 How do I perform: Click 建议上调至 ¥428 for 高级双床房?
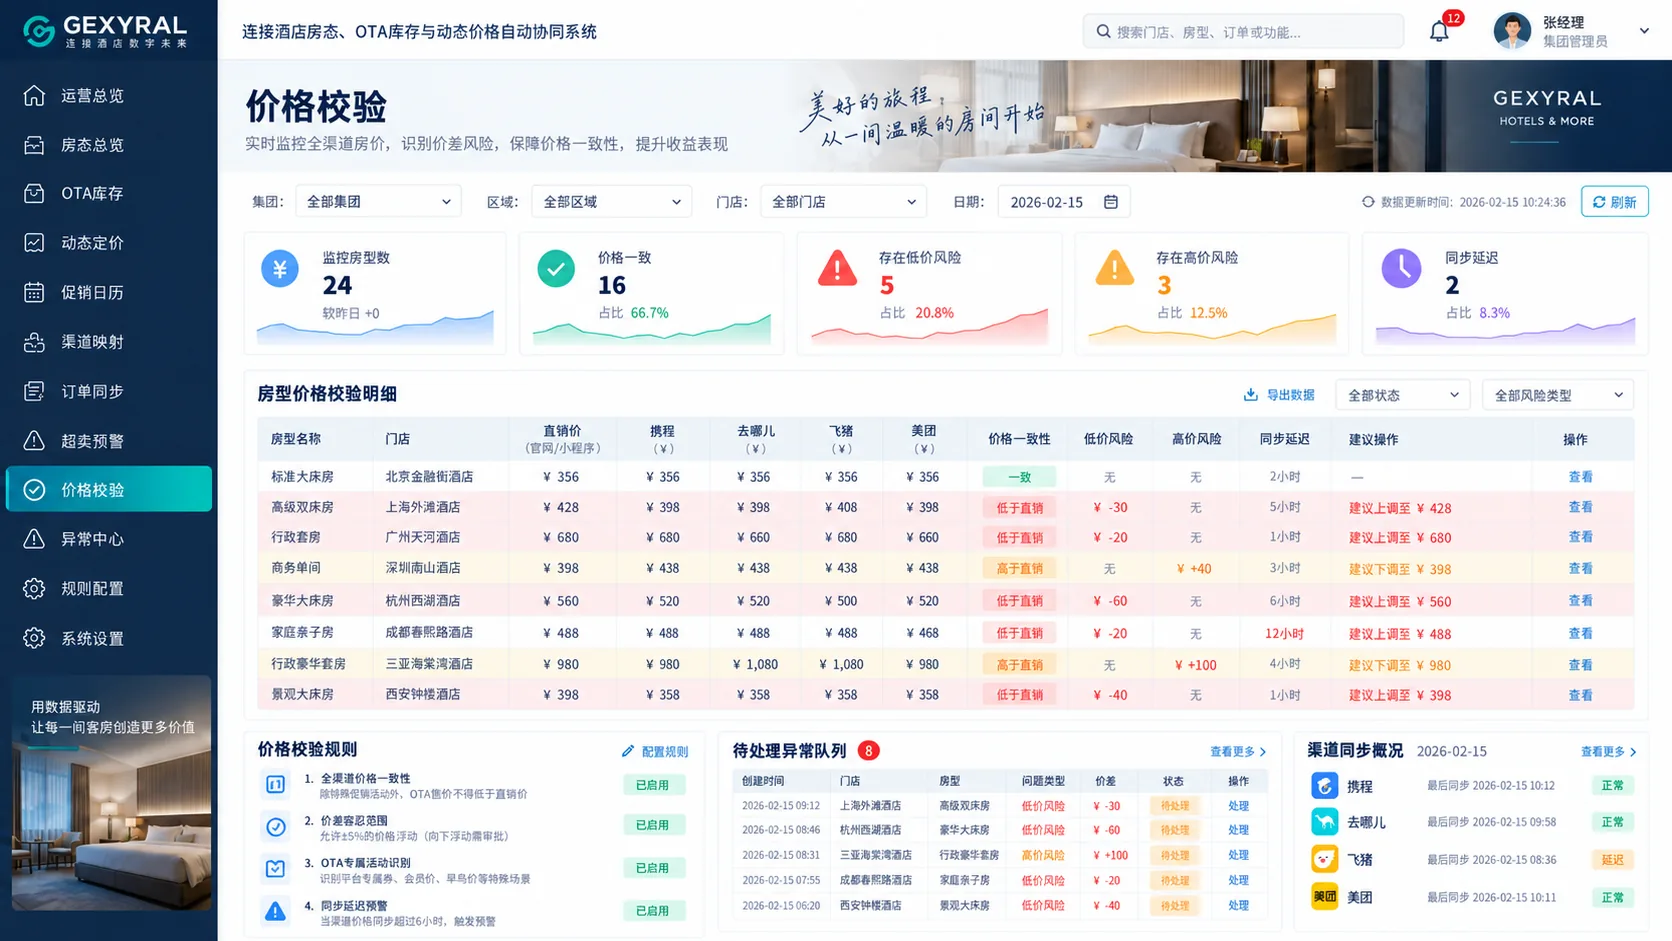tap(1399, 508)
